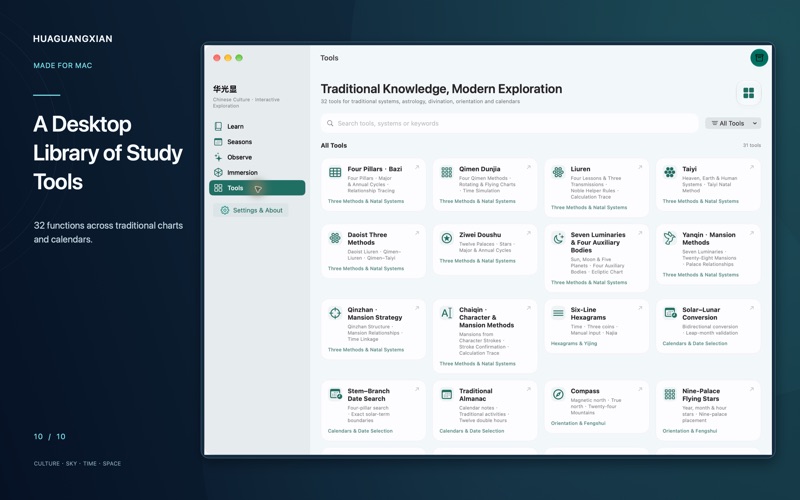Click the Qinzhan Mansion Strategy target icon
This screenshot has width=800, height=500.
335,313
